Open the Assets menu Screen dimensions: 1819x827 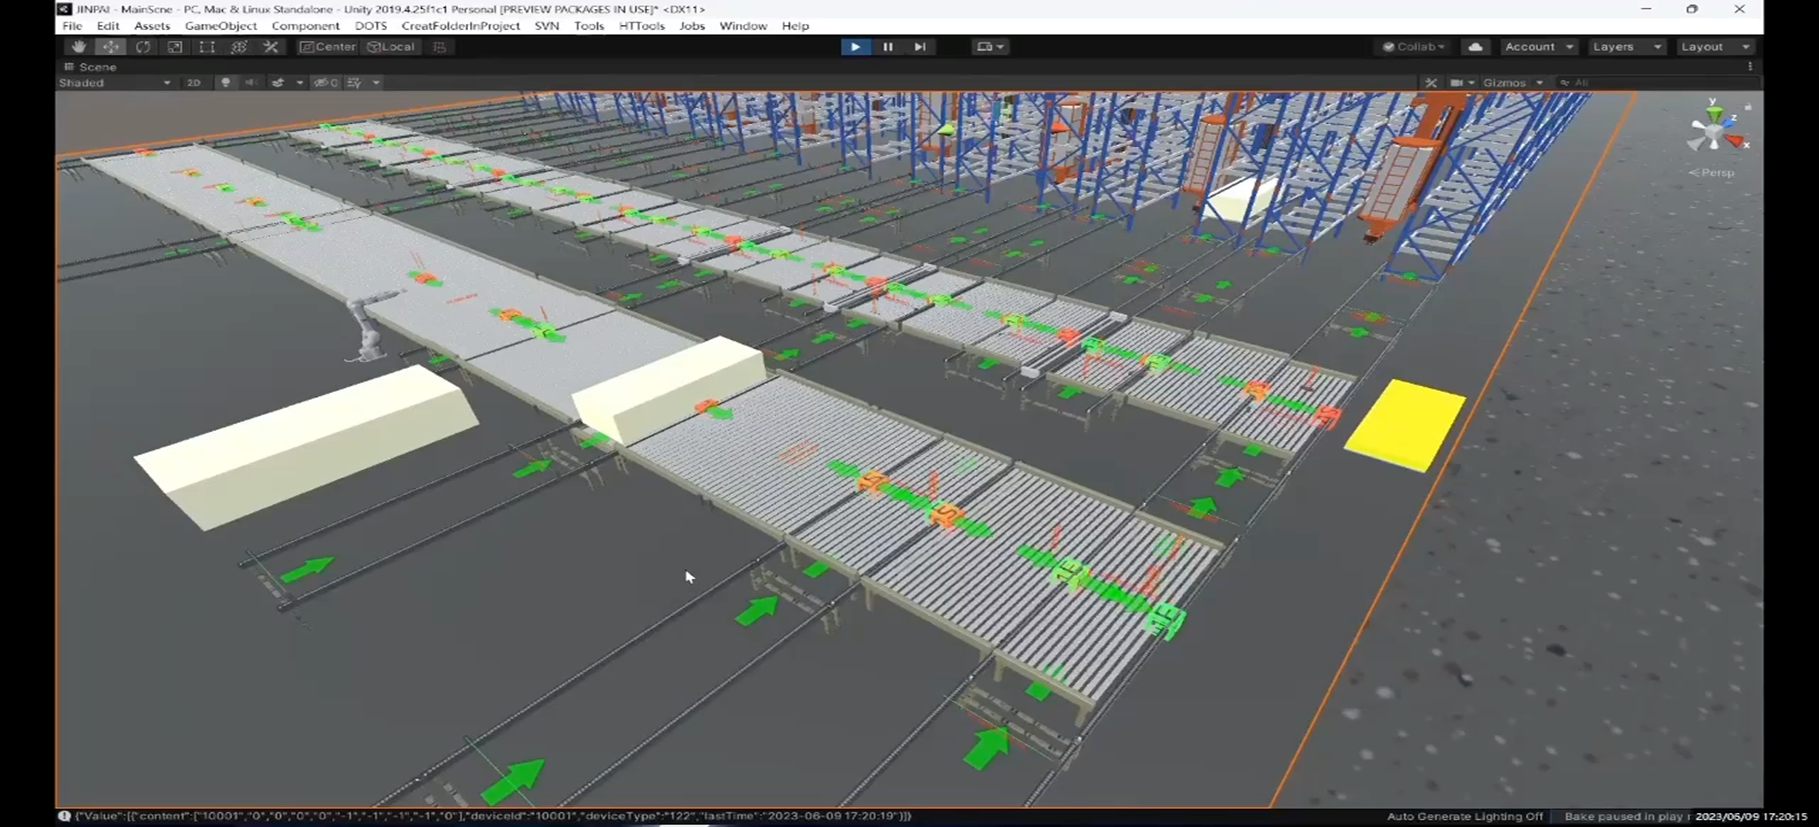(x=152, y=26)
